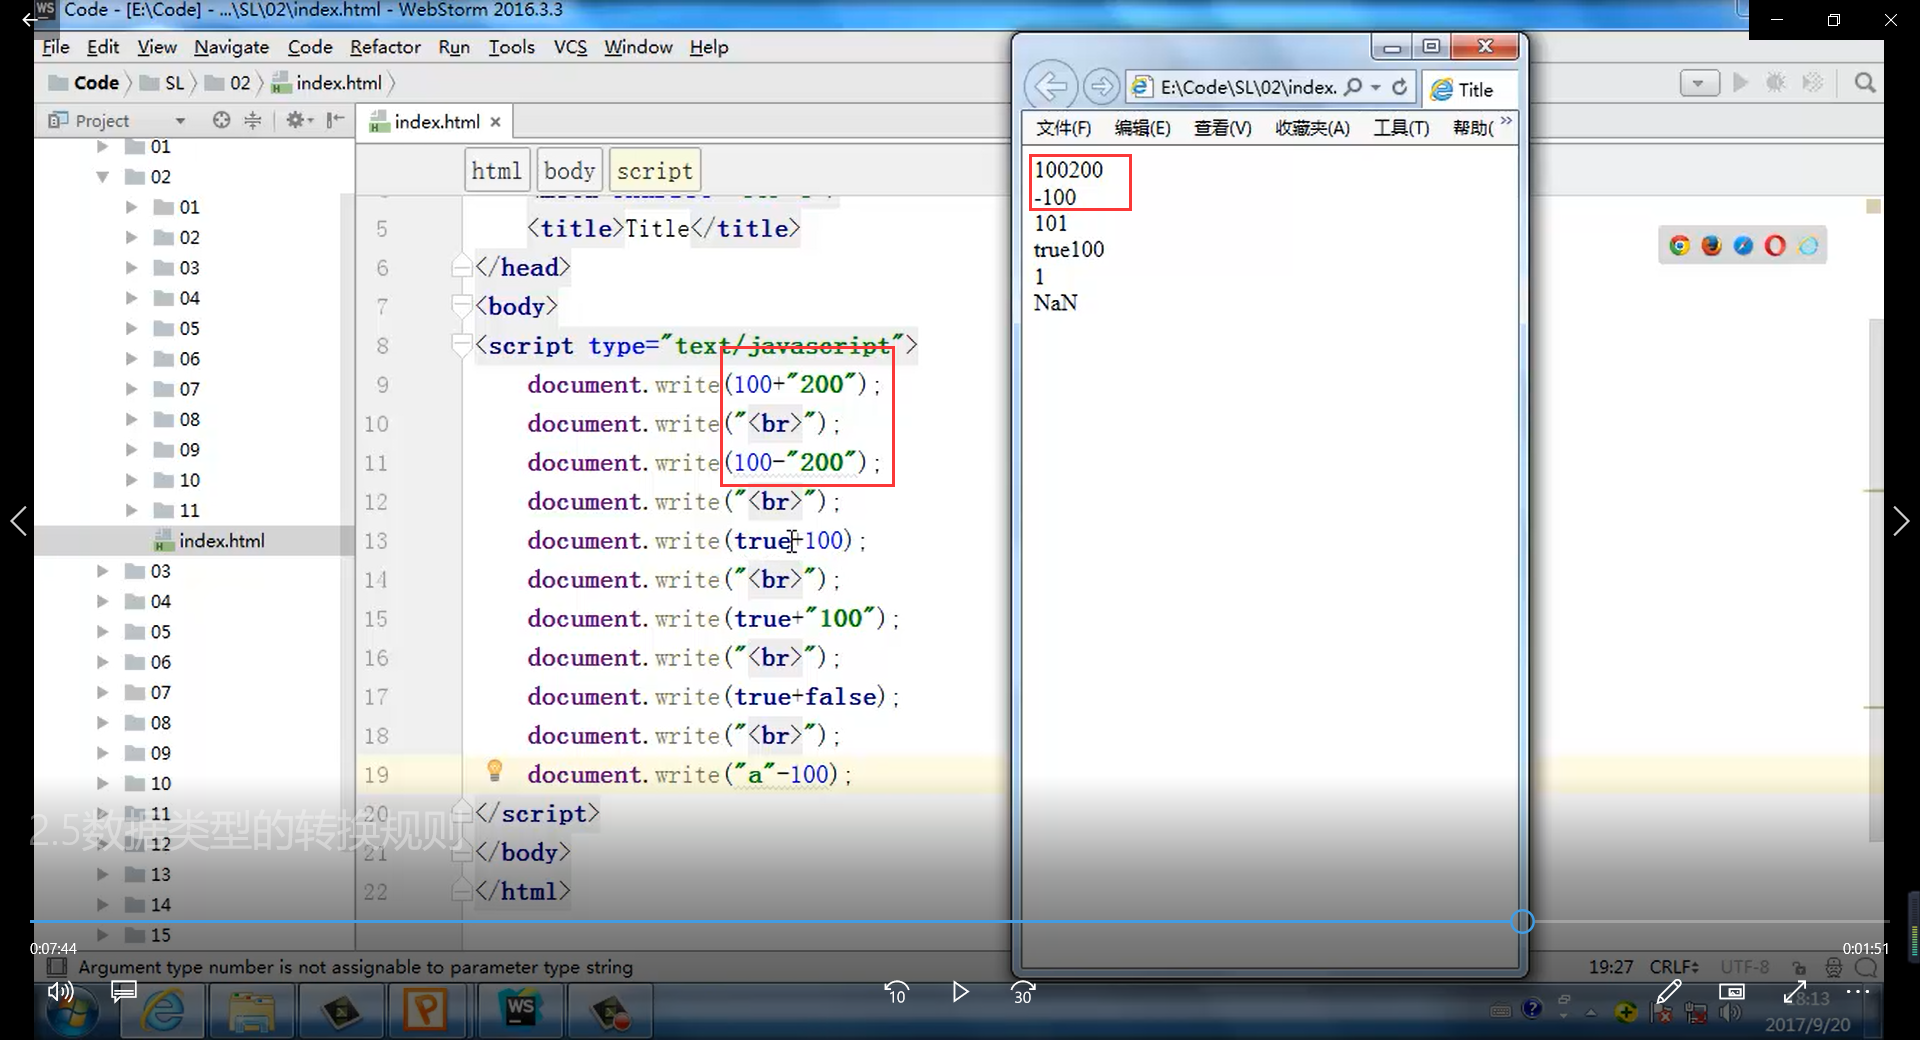1920x1040 pixels.
Task: Open the IE address bar dropdown arrow
Action: 1376,87
